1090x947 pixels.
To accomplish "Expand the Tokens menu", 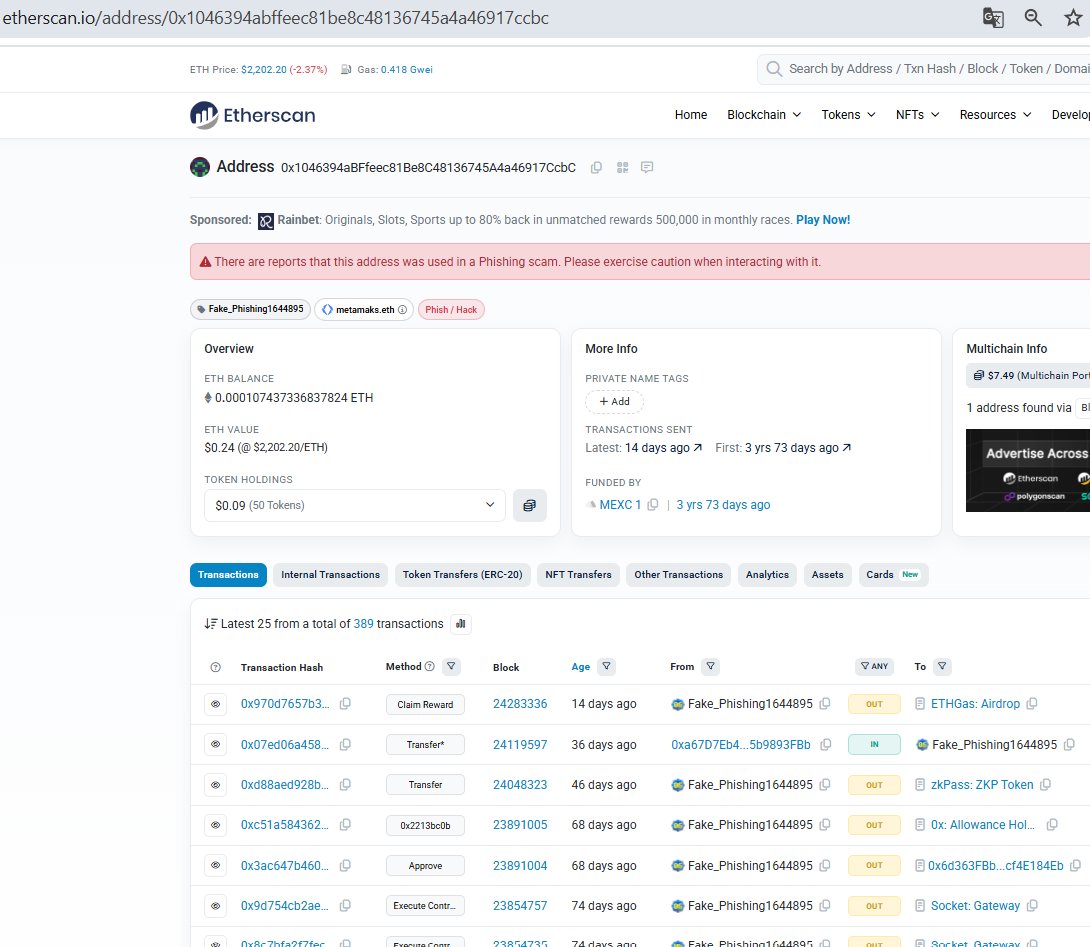I will [x=848, y=115].
